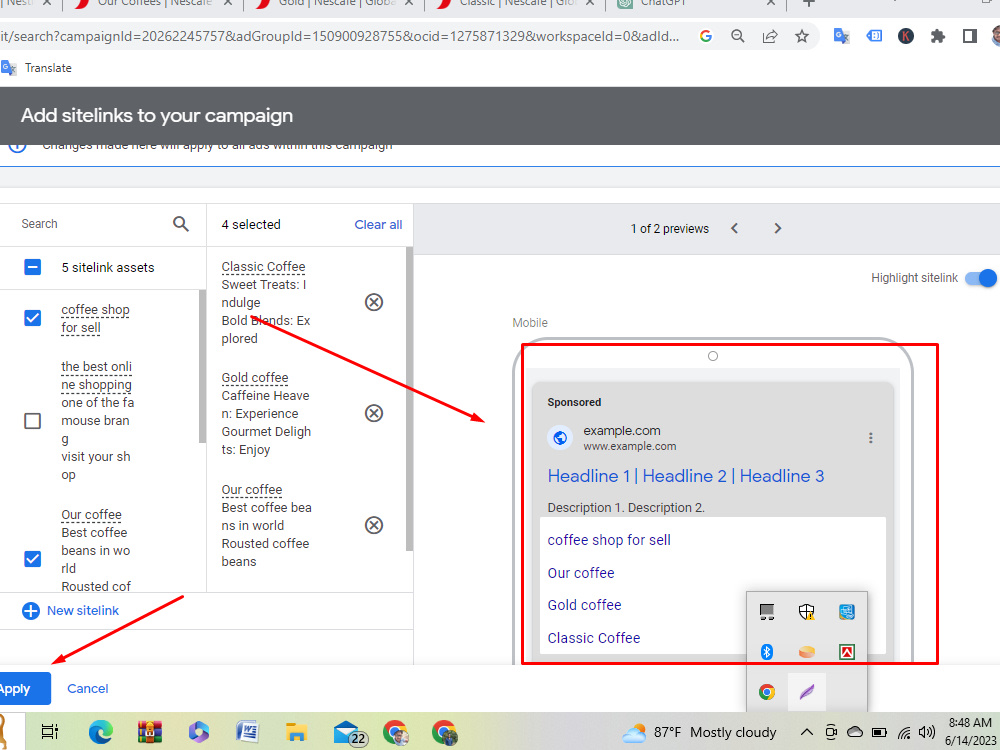Open the three-dot menu in ad preview
The width and height of the screenshot is (1000, 750).
click(871, 438)
